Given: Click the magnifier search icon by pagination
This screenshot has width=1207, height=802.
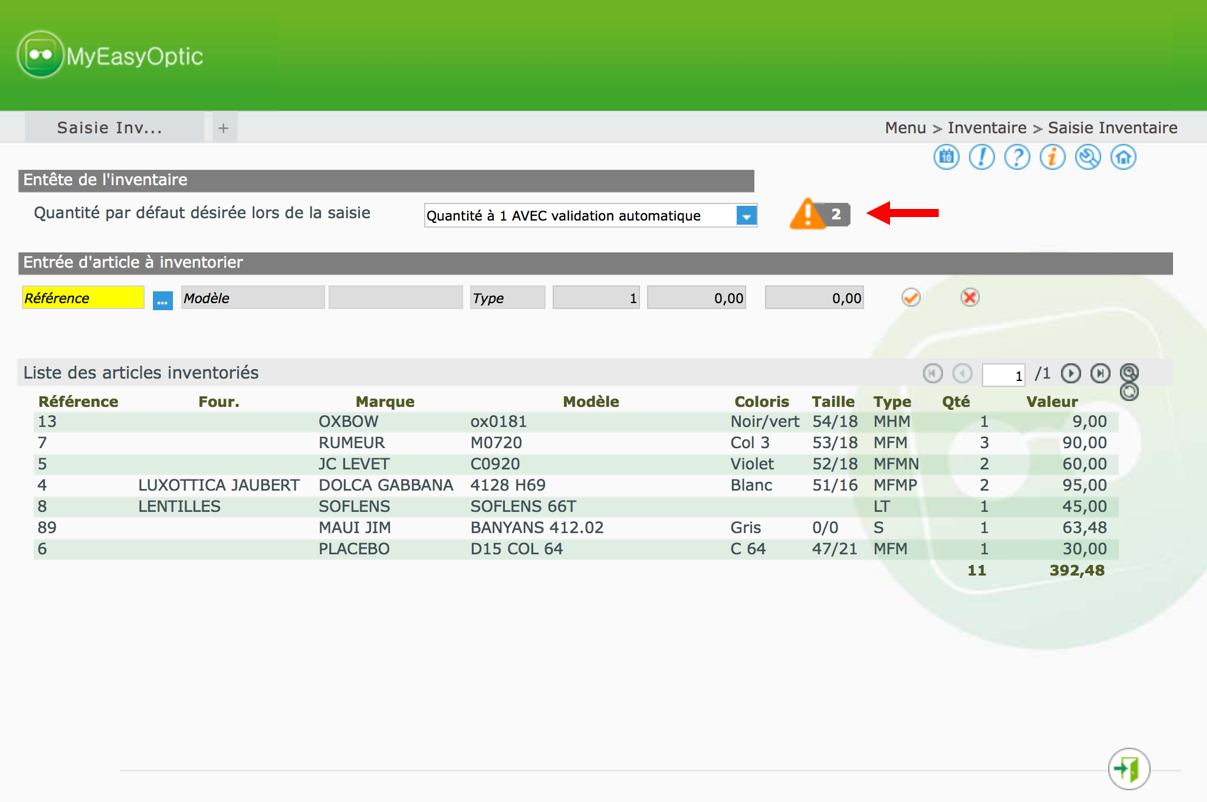Looking at the screenshot, I should [1129, 373].
